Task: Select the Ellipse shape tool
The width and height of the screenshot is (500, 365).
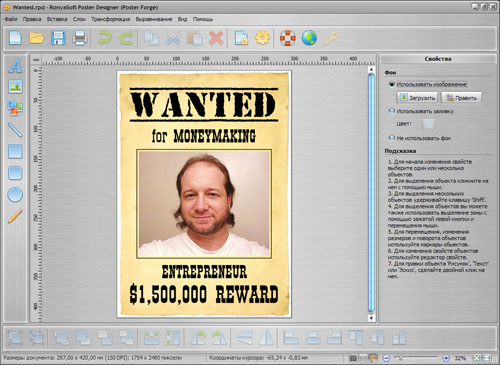Action: pyautogui.click(x=15, y=195)
